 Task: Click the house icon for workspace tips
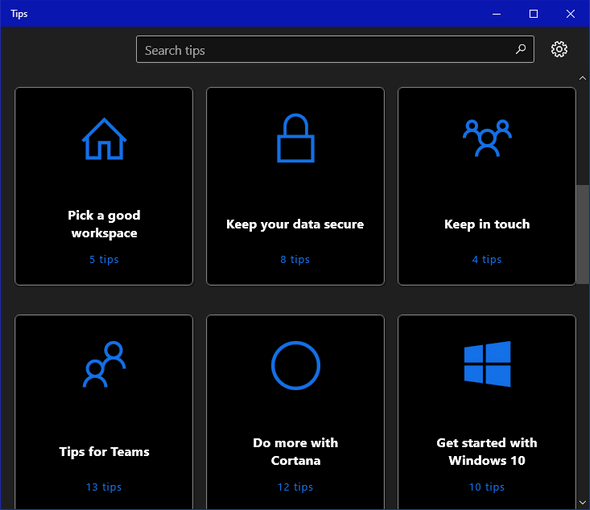[x=104, y=139]
